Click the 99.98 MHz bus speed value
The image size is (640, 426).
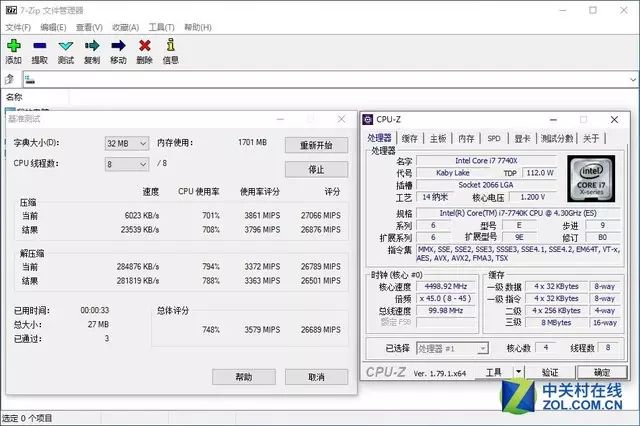click(446, 311)
